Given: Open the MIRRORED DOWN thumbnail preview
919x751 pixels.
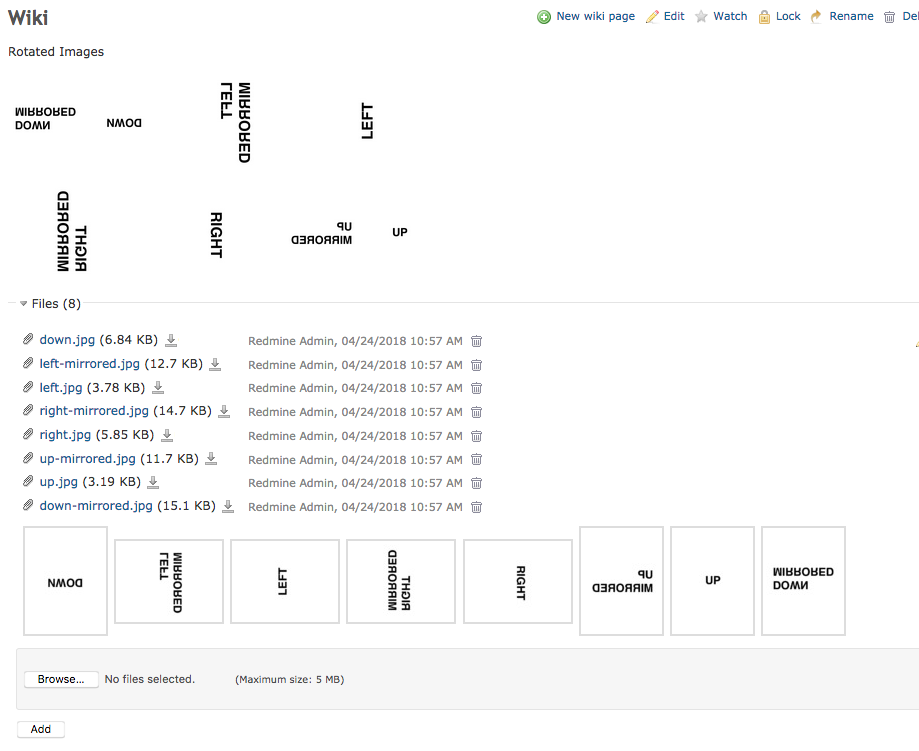Looking at the screenshot, I should point(804,581).
